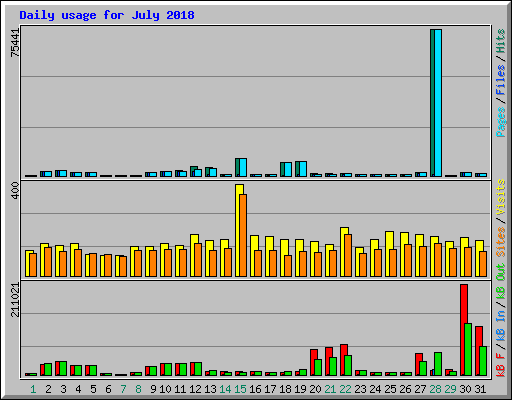
Task: Click day 16 on the x-axis
Action: [255, 389]
